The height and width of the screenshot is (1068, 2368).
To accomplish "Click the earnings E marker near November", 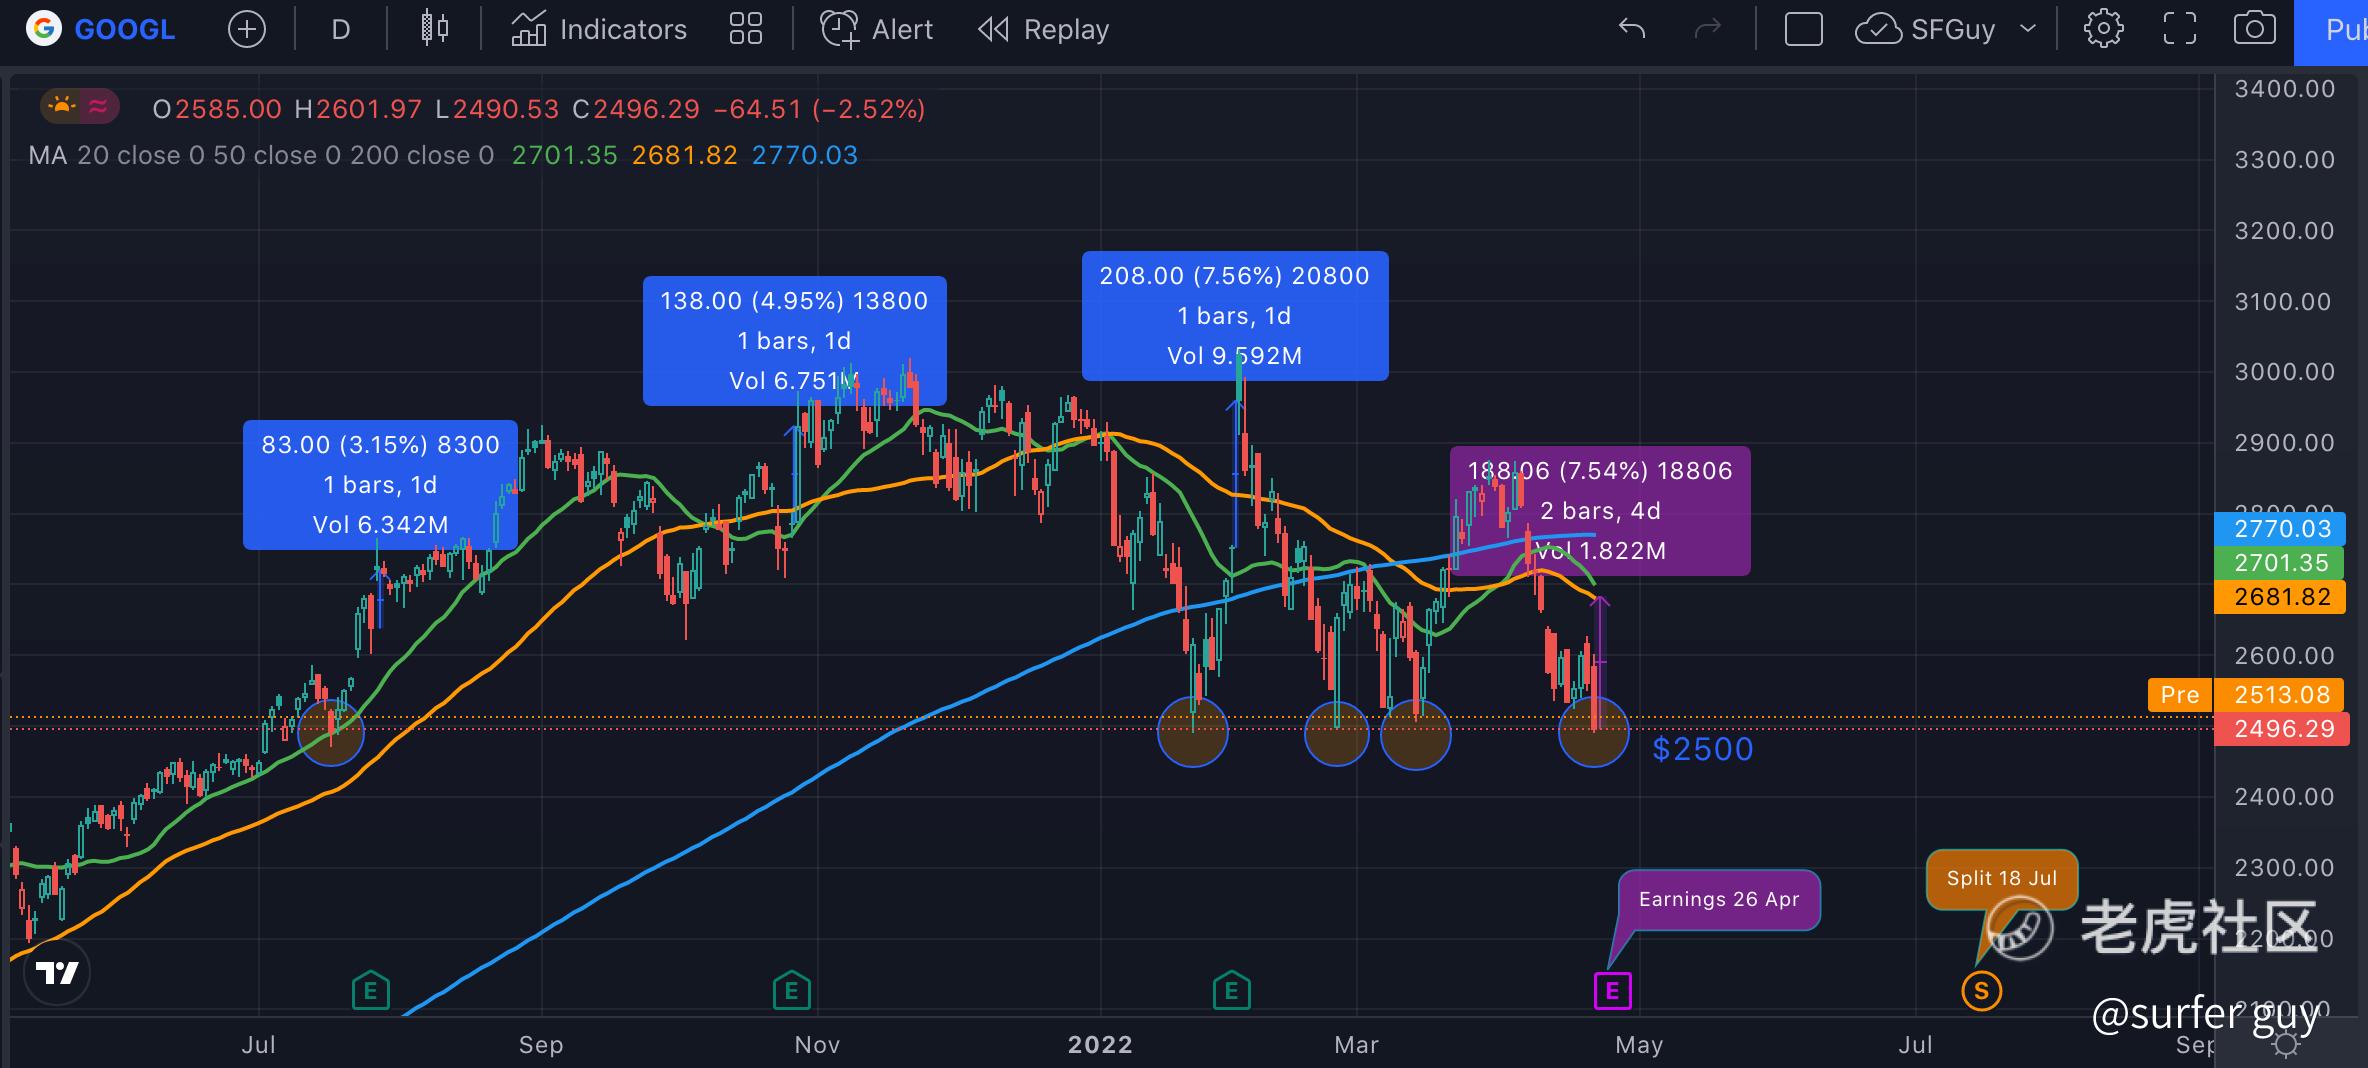I will click(792, 991).
